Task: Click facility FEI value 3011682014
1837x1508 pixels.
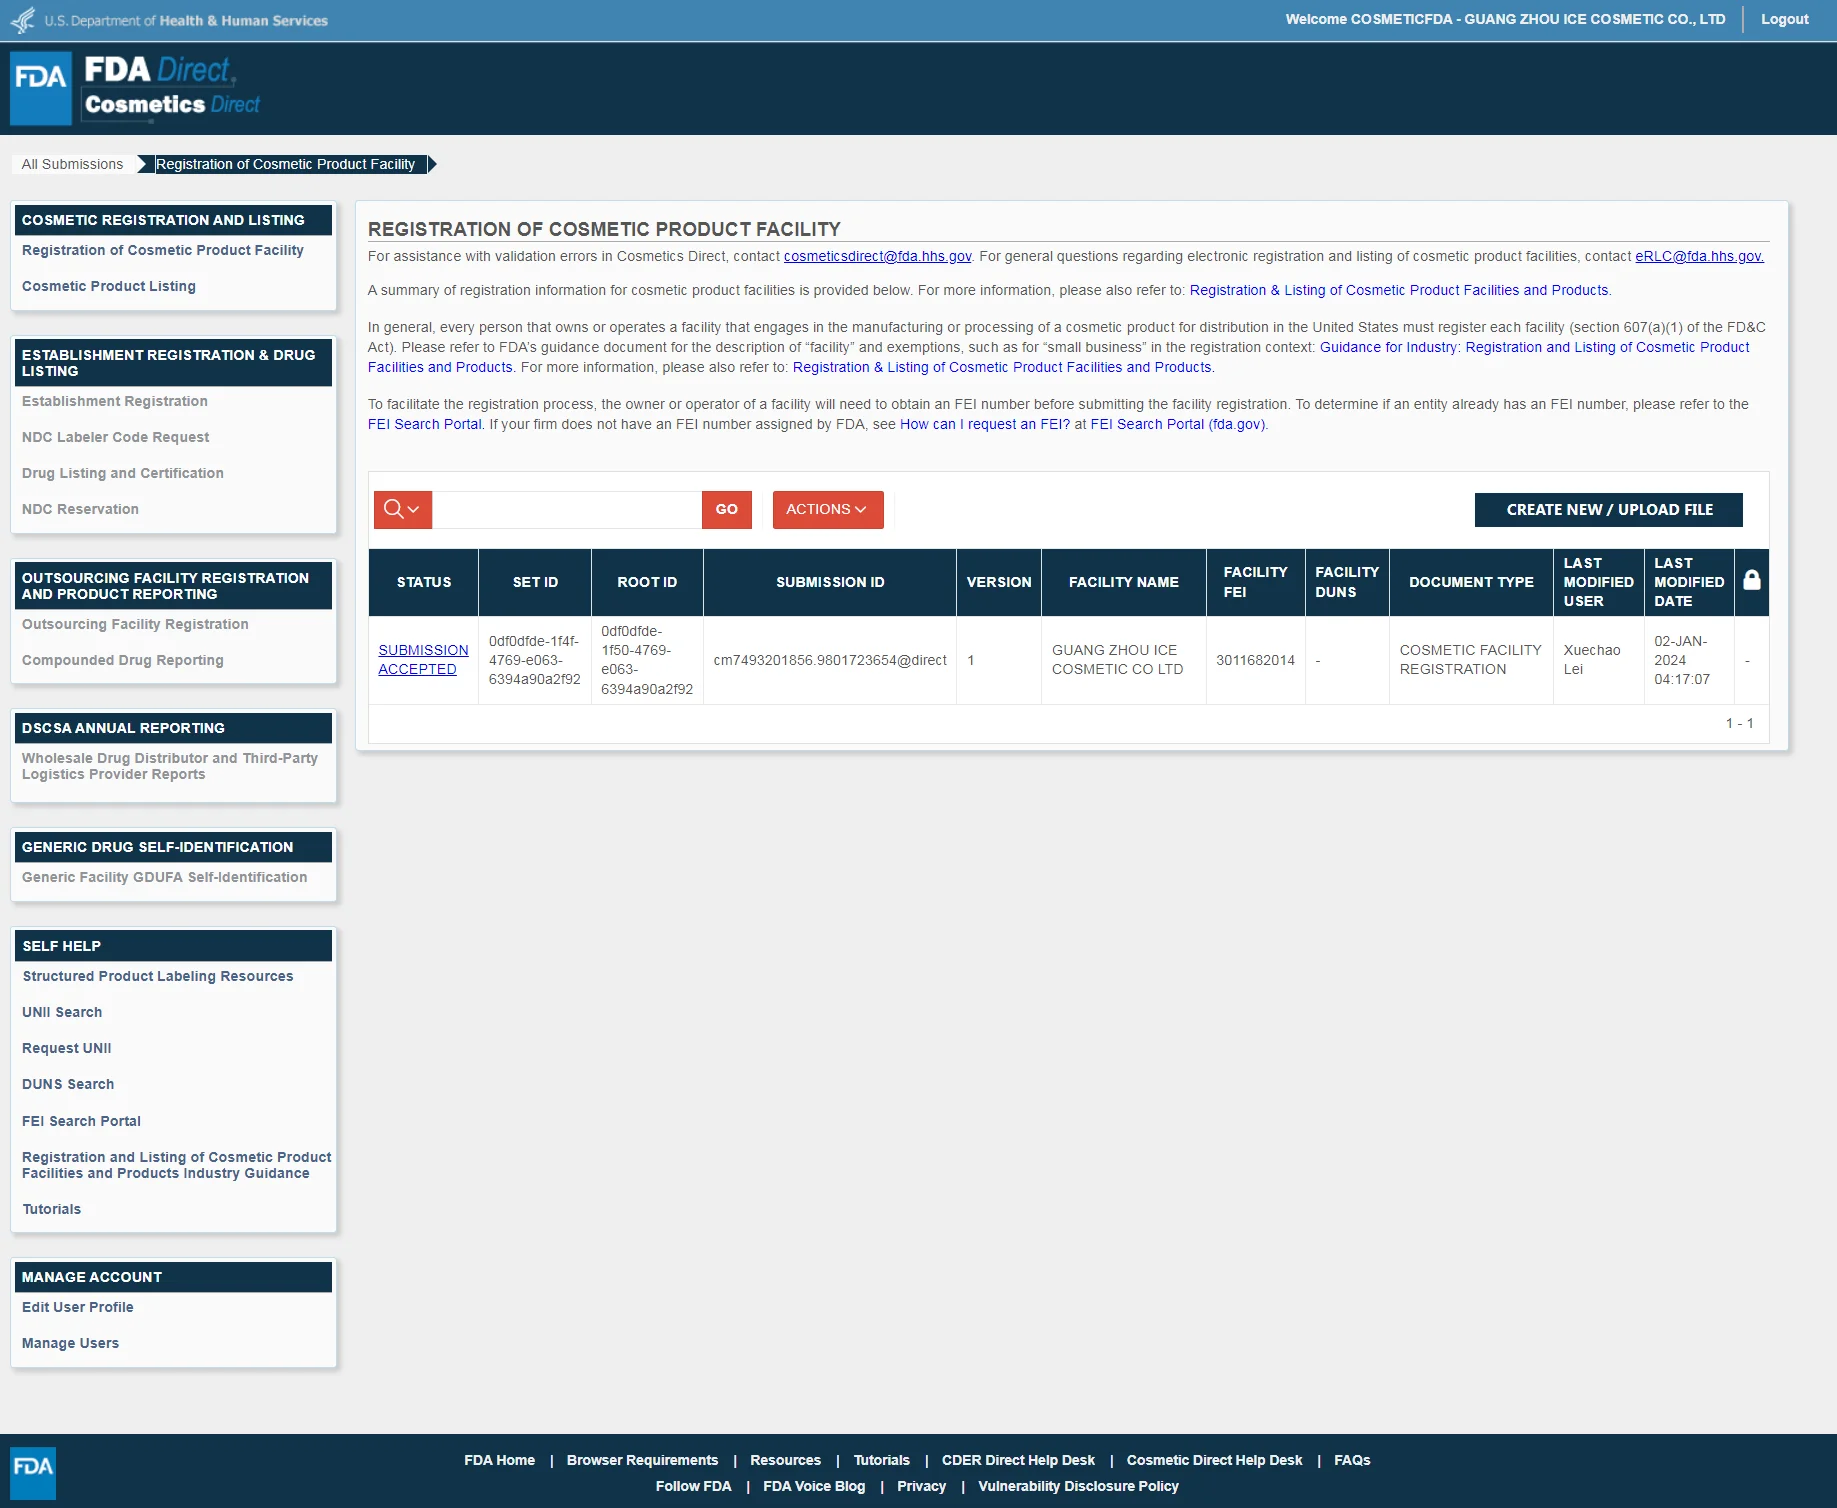Action: tap(1255, 660)
